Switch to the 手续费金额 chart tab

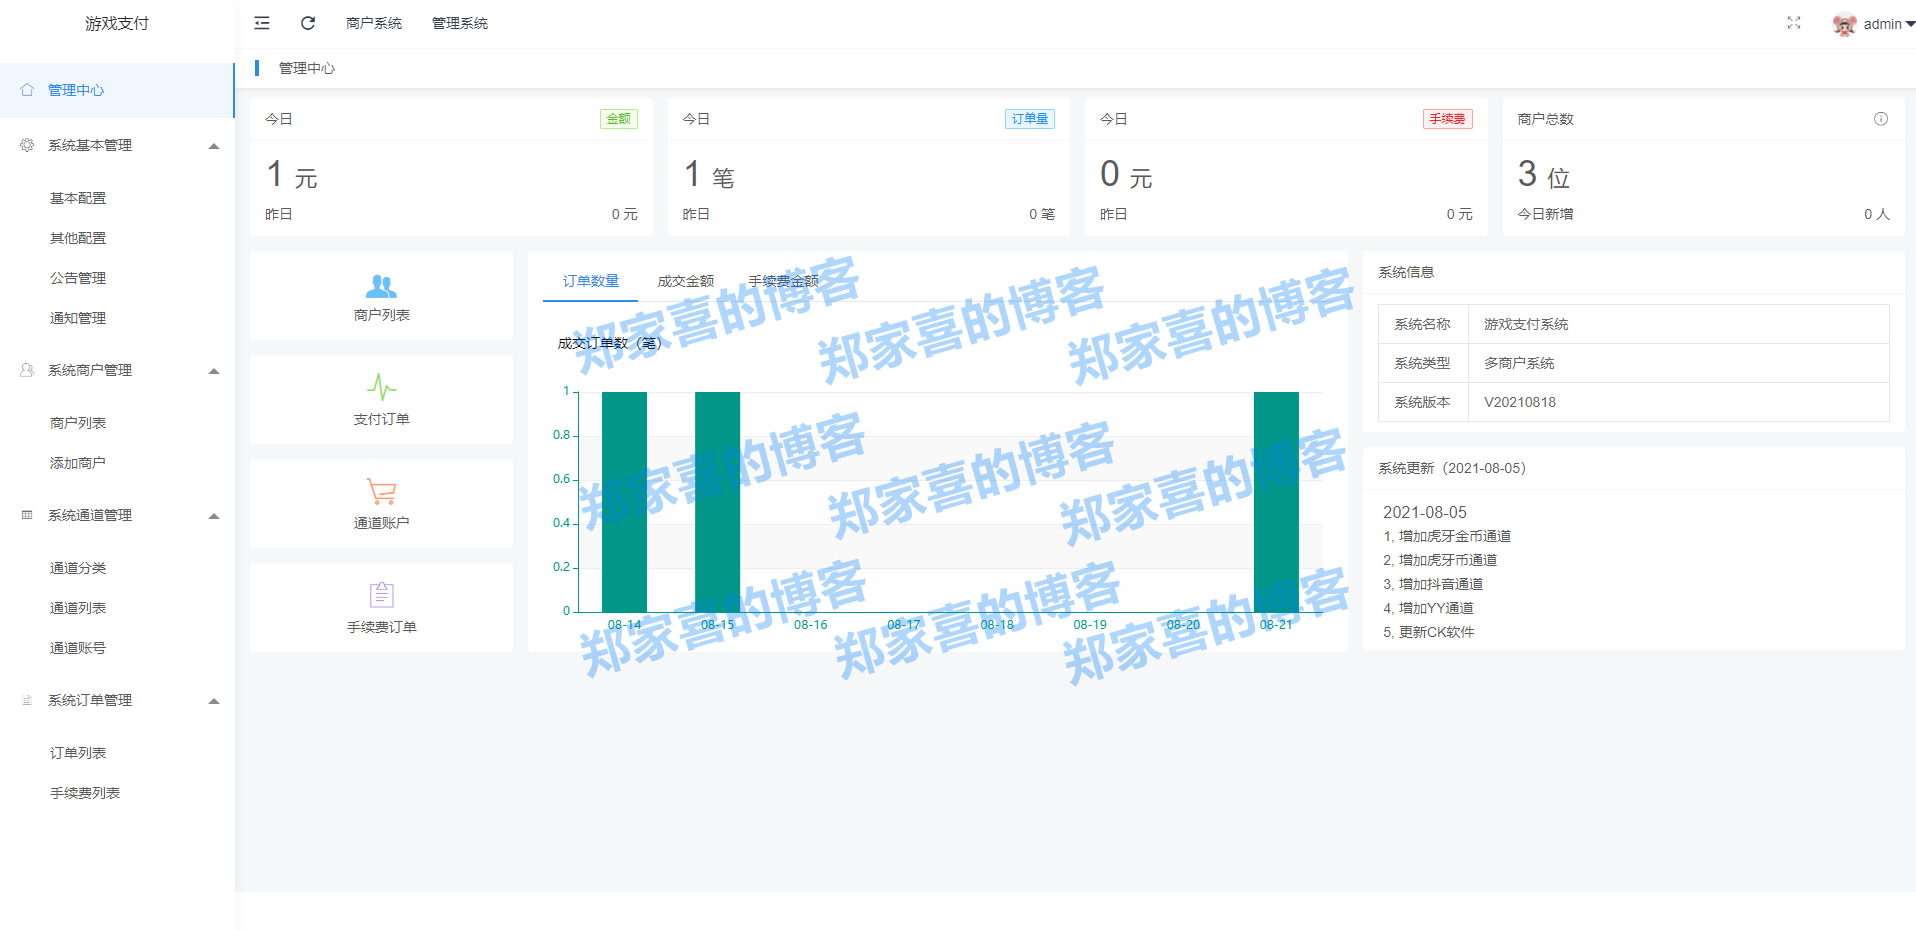tap(784, 281)
